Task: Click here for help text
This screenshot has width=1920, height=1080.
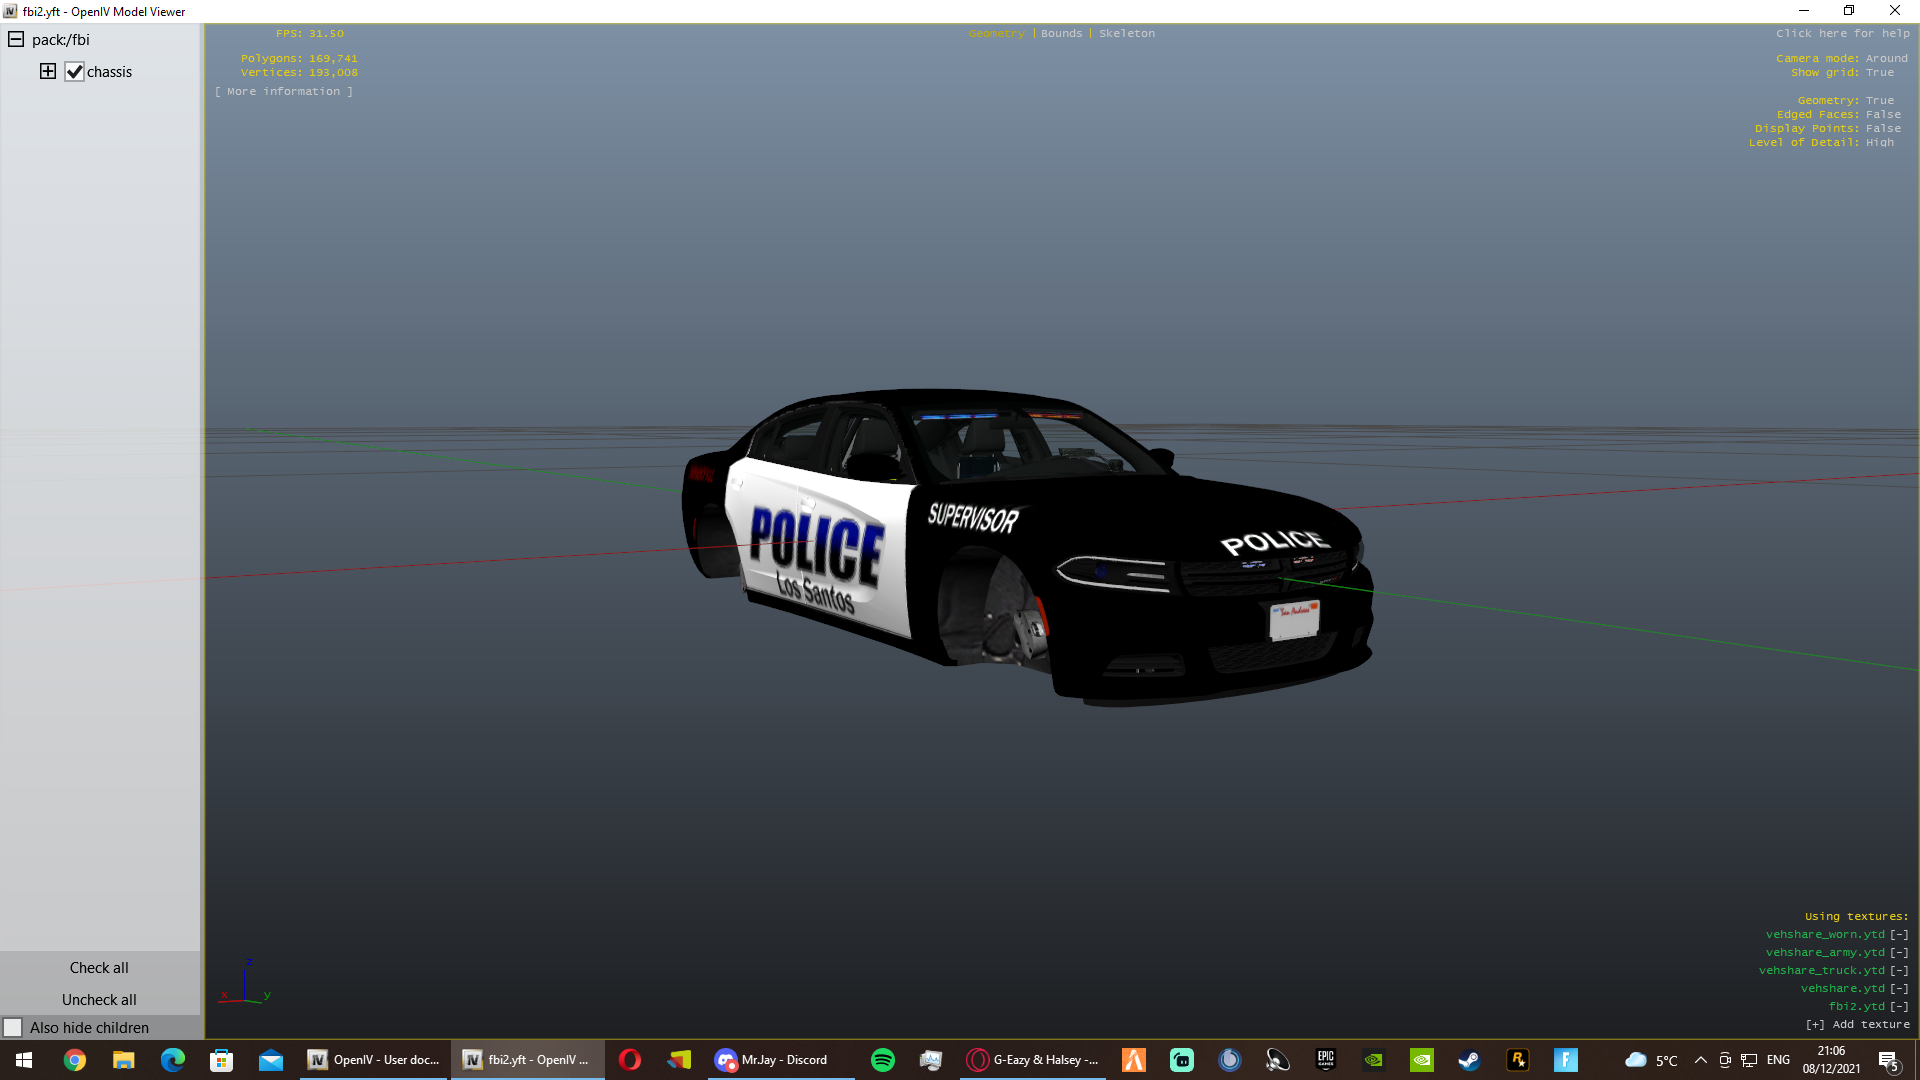Action: pyautogui.click(x=1842, y=33)
